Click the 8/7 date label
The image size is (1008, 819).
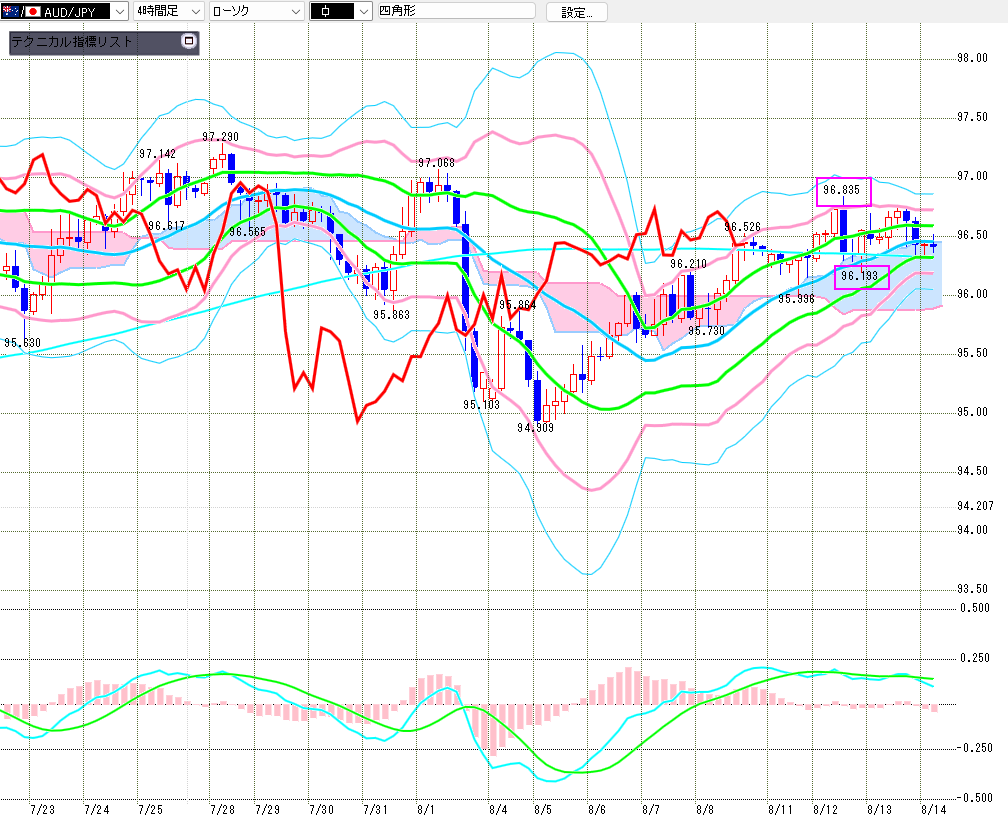point(651,809)
